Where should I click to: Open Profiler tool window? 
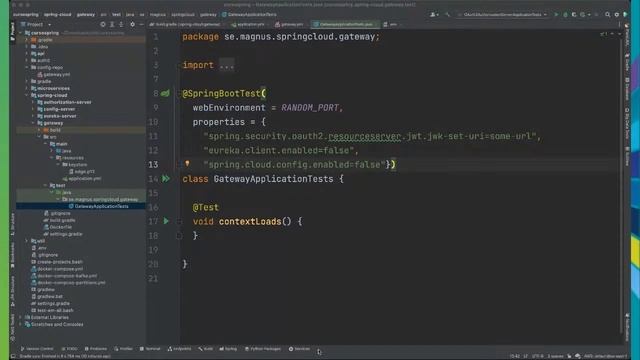tap(124, 349)
